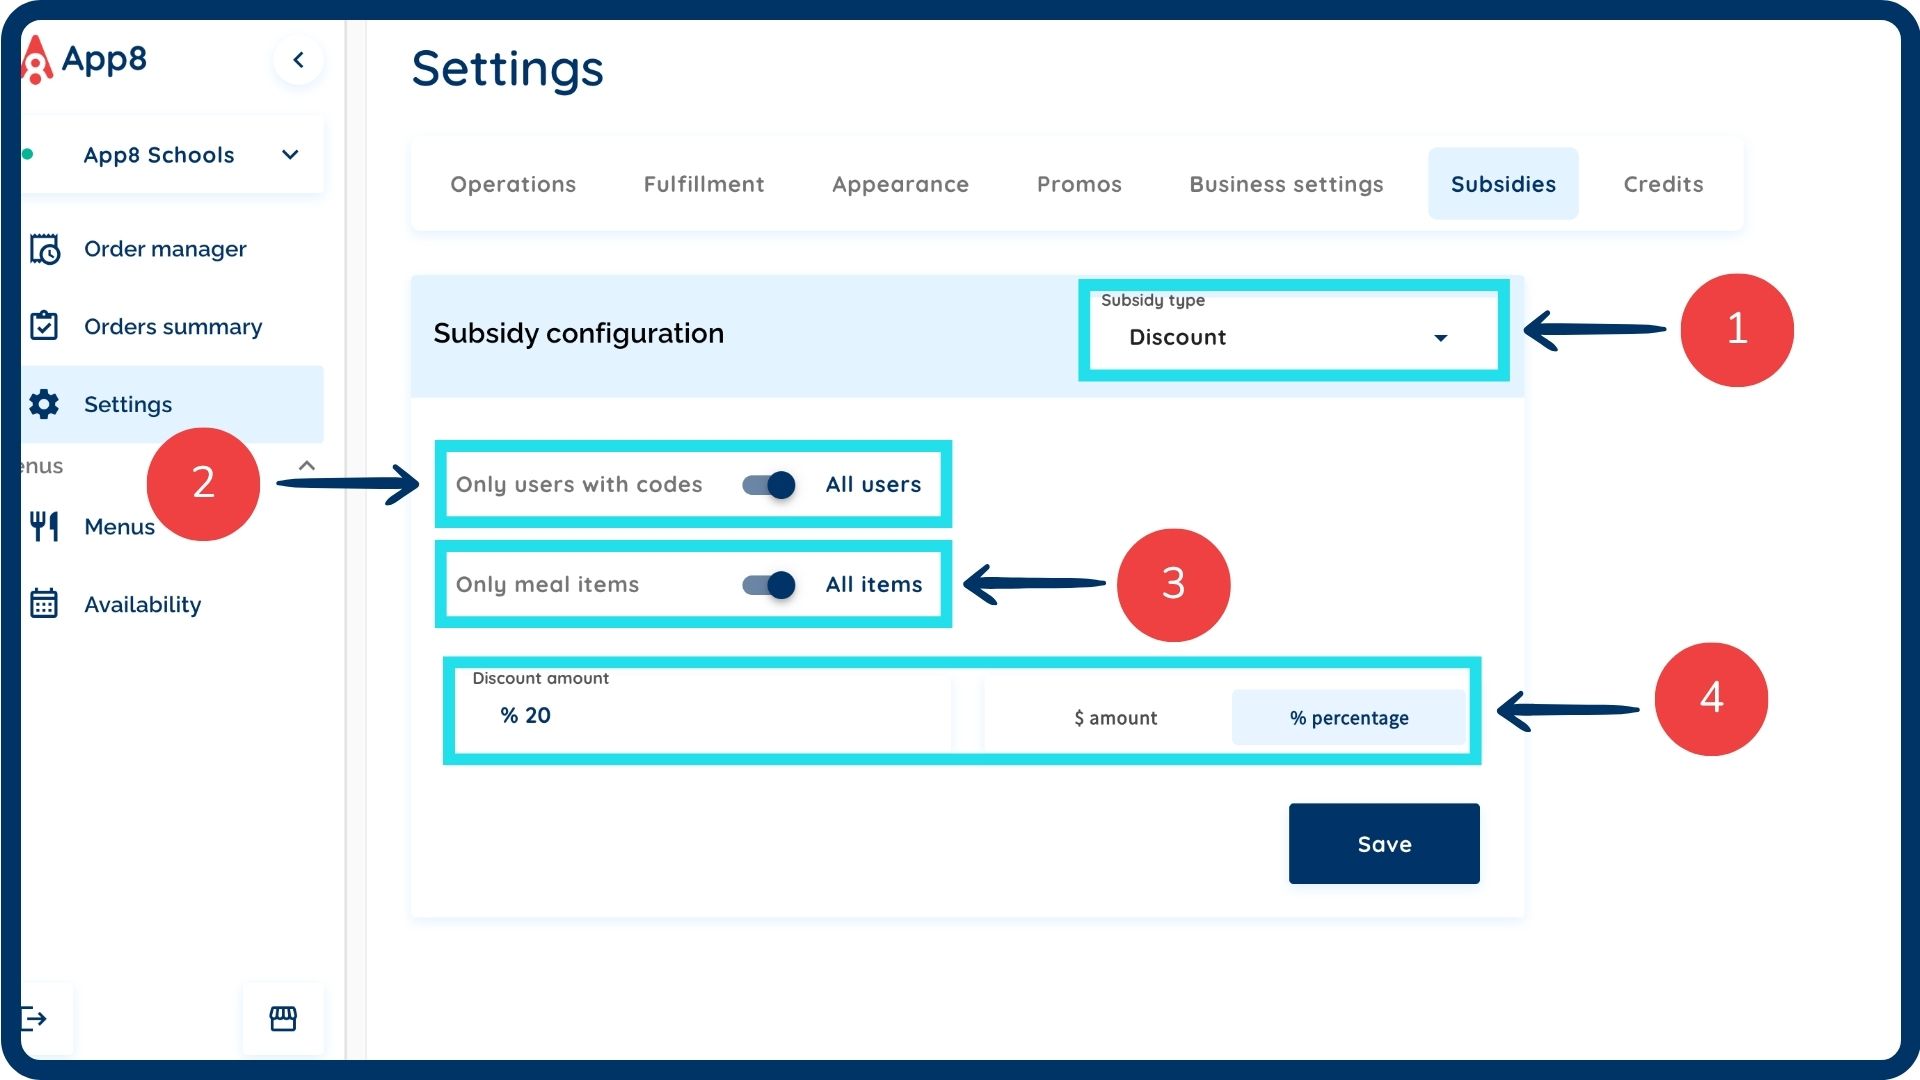The image size is (1920, 1080).
Task: Click the Settings gear icon in sidebar
Action: (x=45, y=404)
